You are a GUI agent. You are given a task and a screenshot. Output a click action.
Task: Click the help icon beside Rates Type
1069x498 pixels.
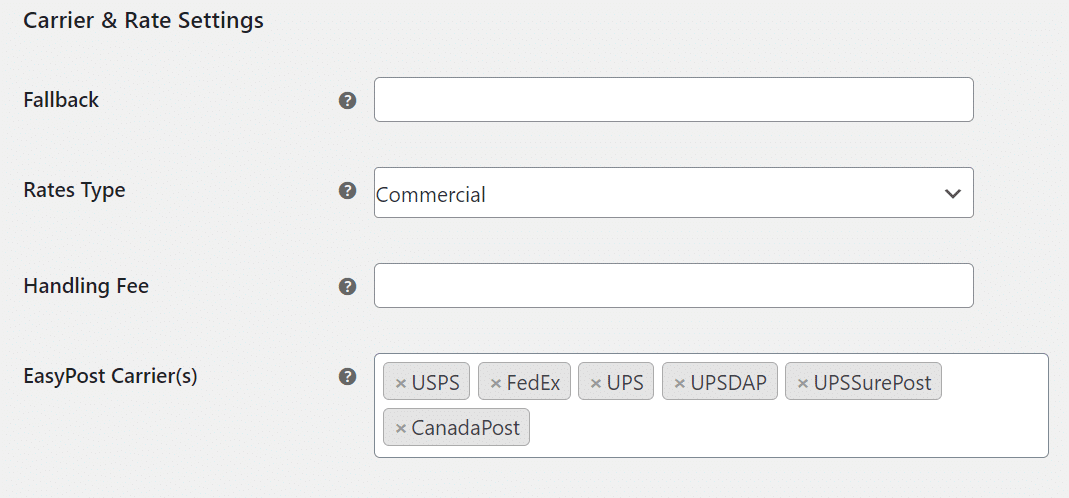[347, 190]
